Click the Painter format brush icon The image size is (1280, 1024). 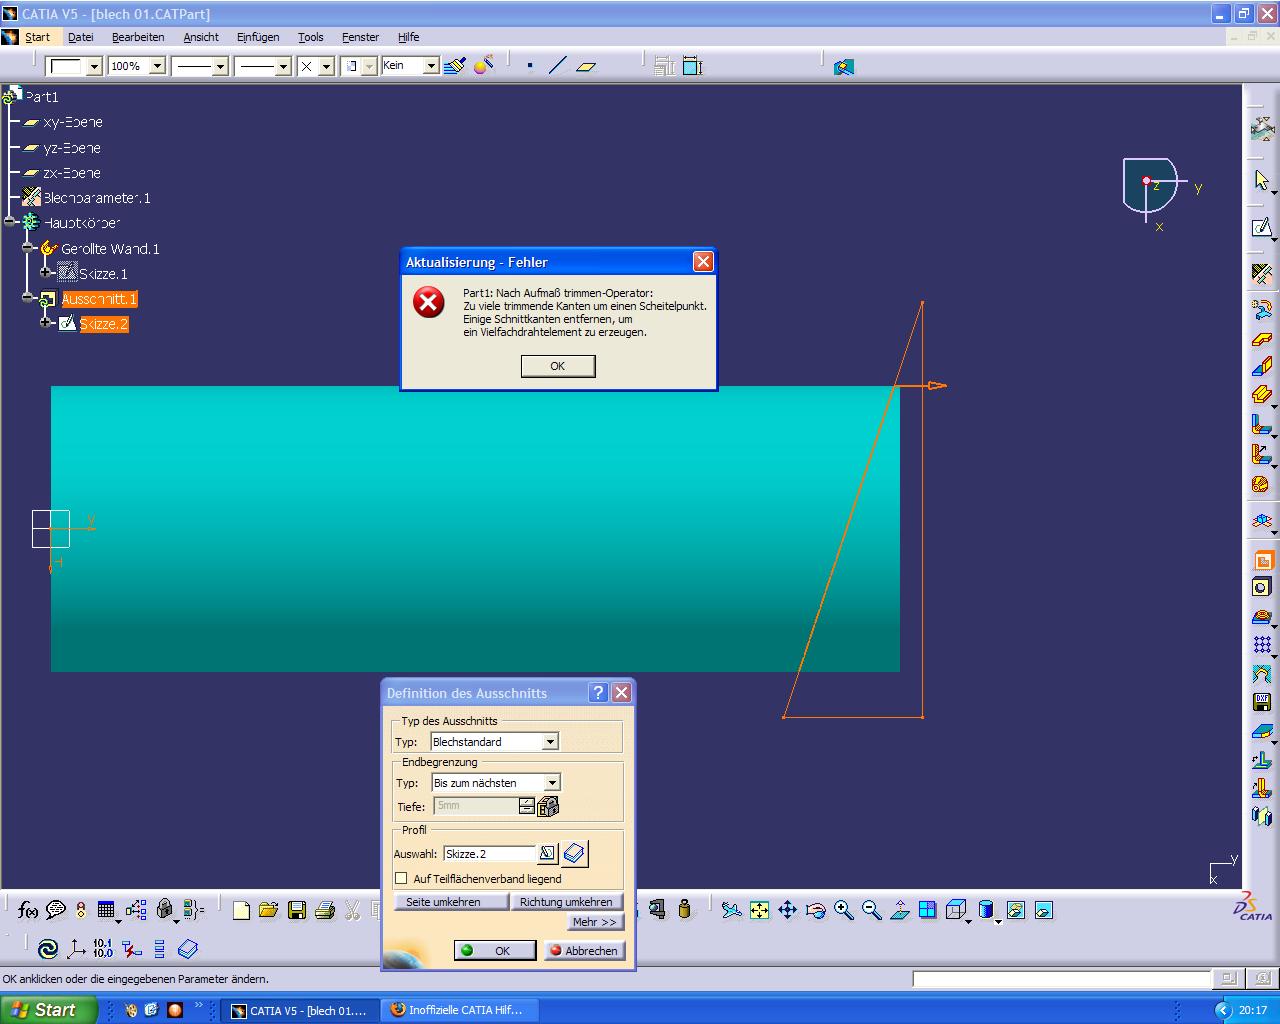455,66
